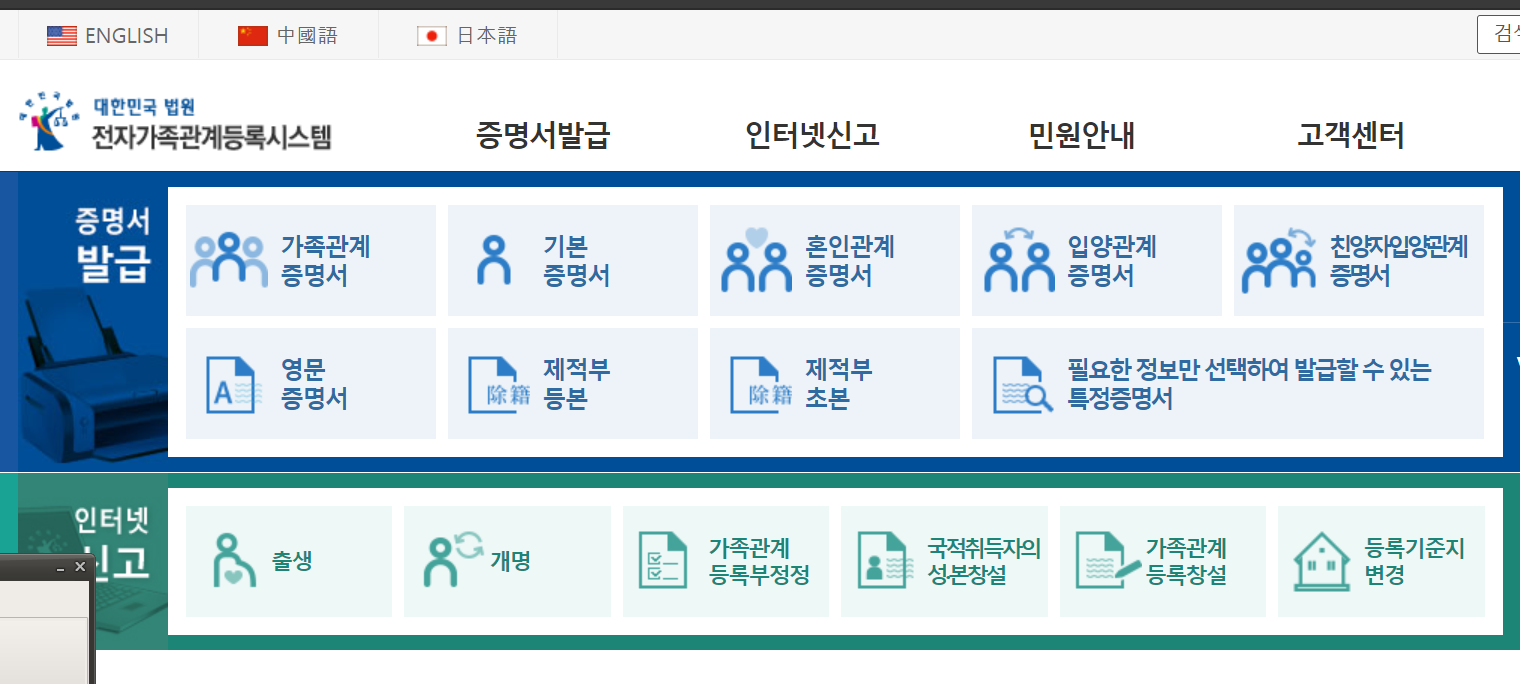The width and height of the screenshot is (1520, 684).
Task: Switch site language to ENGLISH
Action: pos(108,35)
